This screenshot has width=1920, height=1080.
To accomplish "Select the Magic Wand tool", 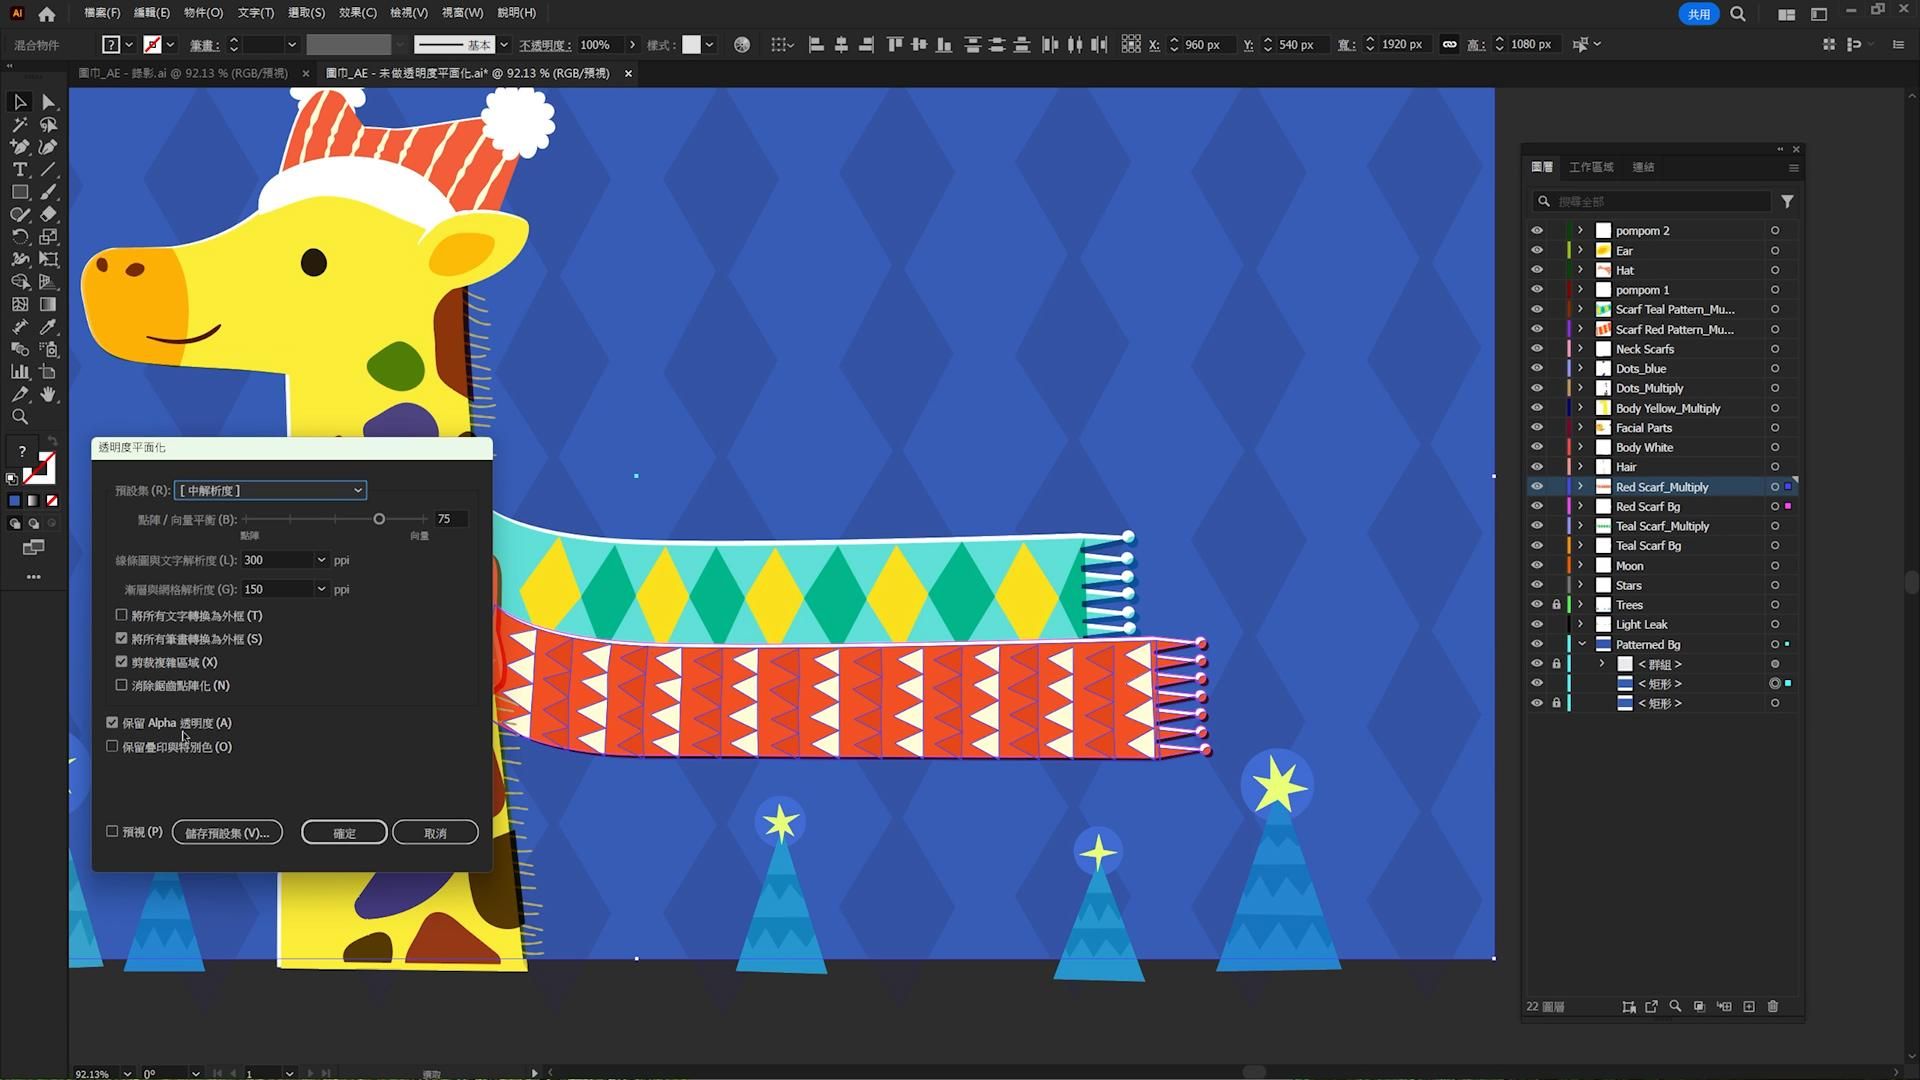I will (x=19, y=125).
